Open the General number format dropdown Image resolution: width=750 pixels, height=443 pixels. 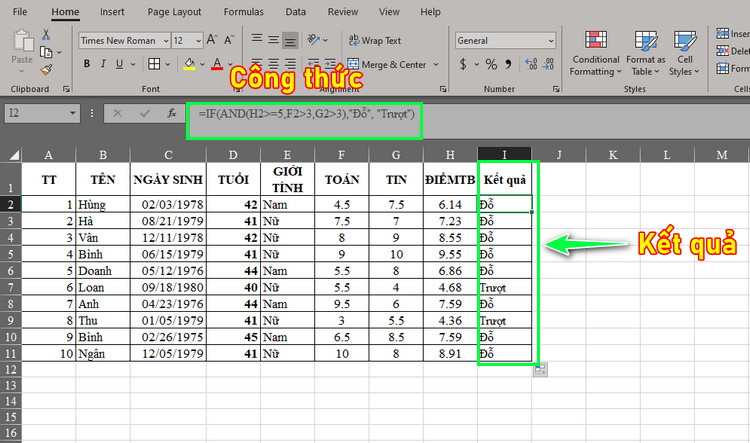pos(551,41)
